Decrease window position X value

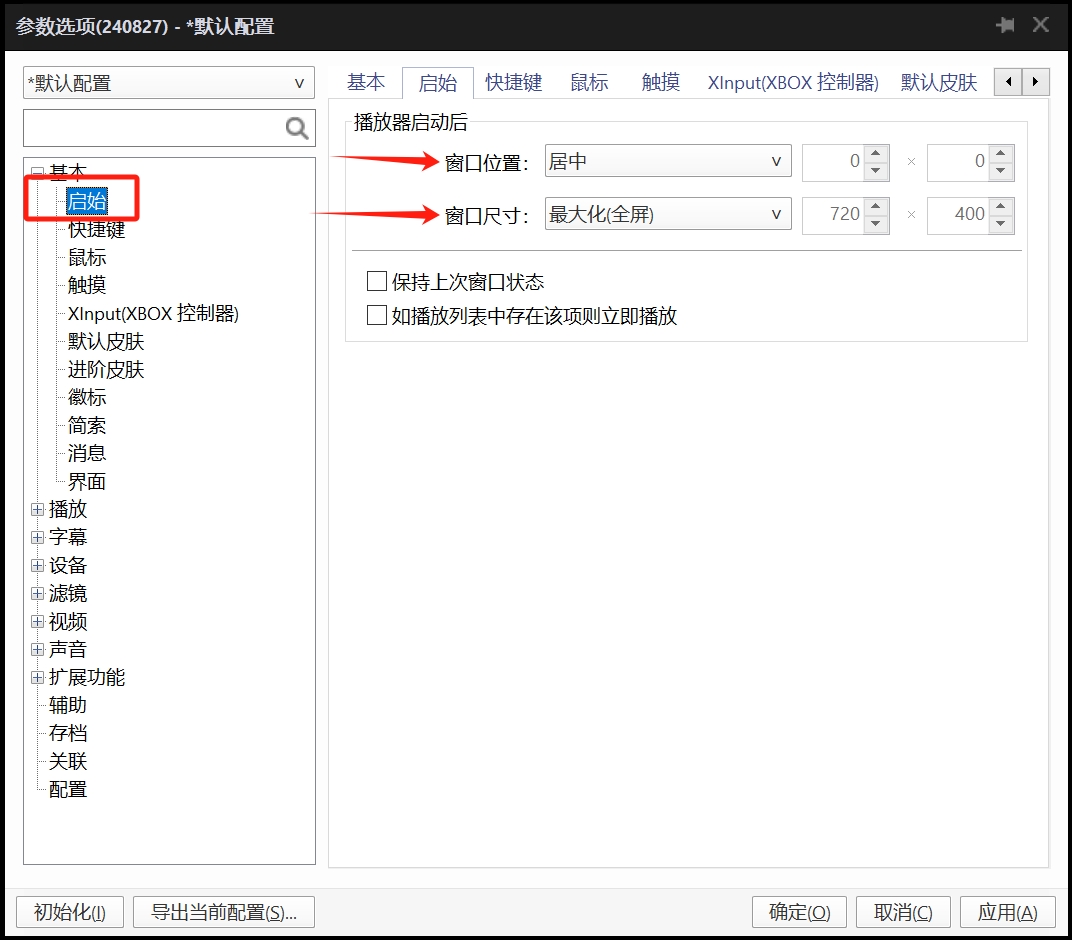click(876, 171)
